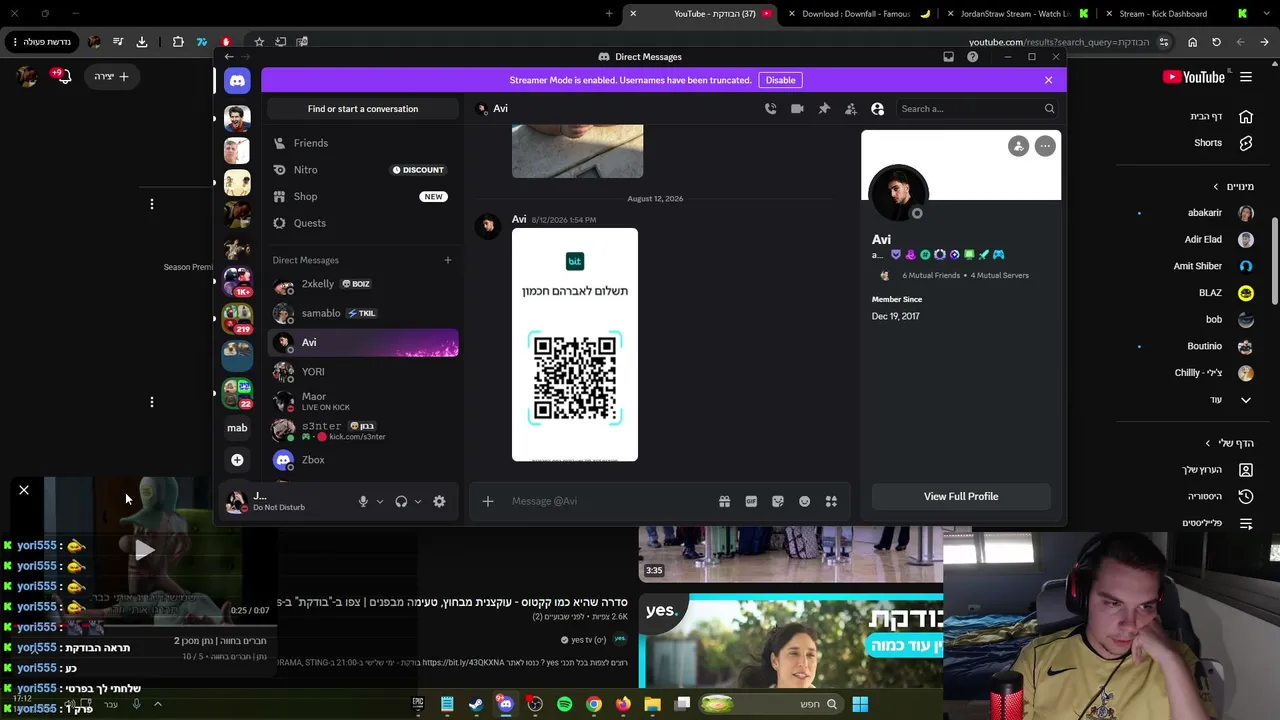Open the YORI conversation
Image resolution: width=1280 pixels, height=720 pixels.
click(363, 372)
